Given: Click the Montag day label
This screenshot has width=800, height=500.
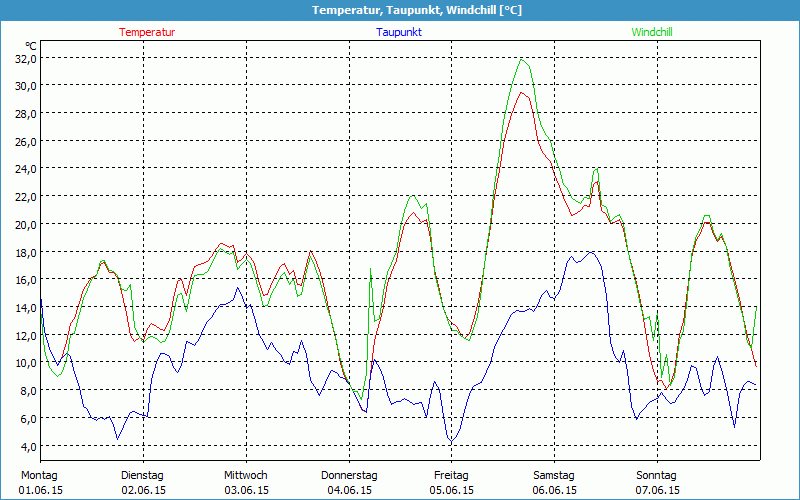Looking at the screenshot, I should coord(39,475).
